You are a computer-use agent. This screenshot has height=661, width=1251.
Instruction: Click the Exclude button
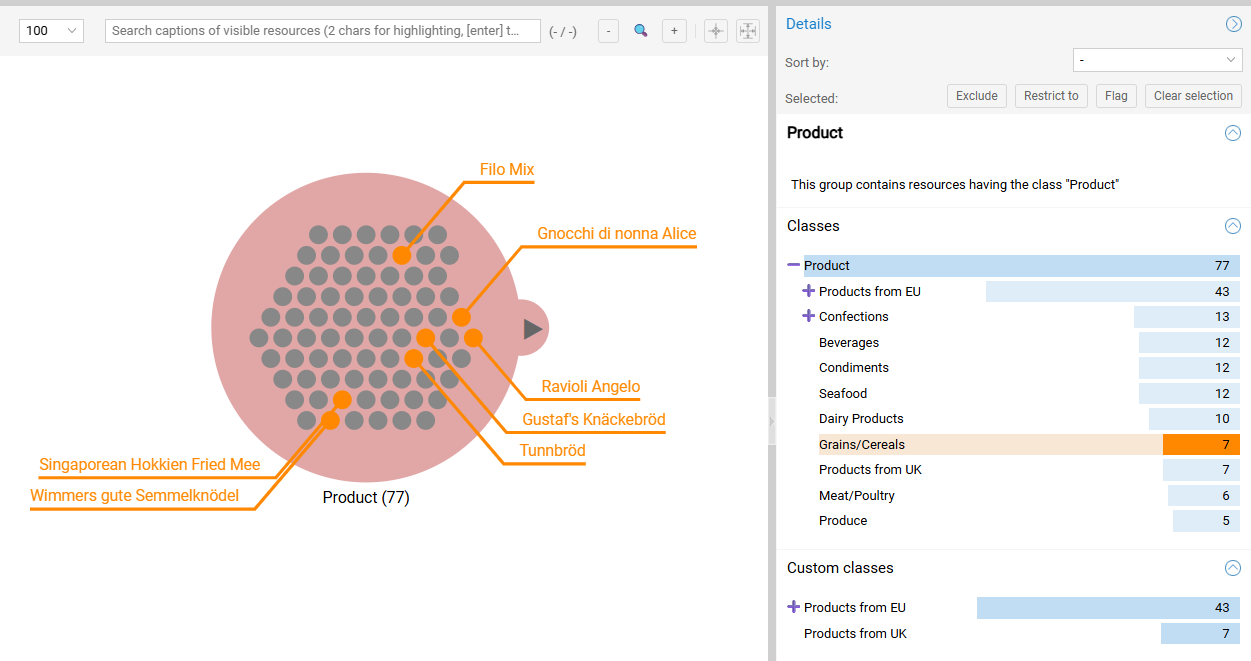tap(976, 95)
